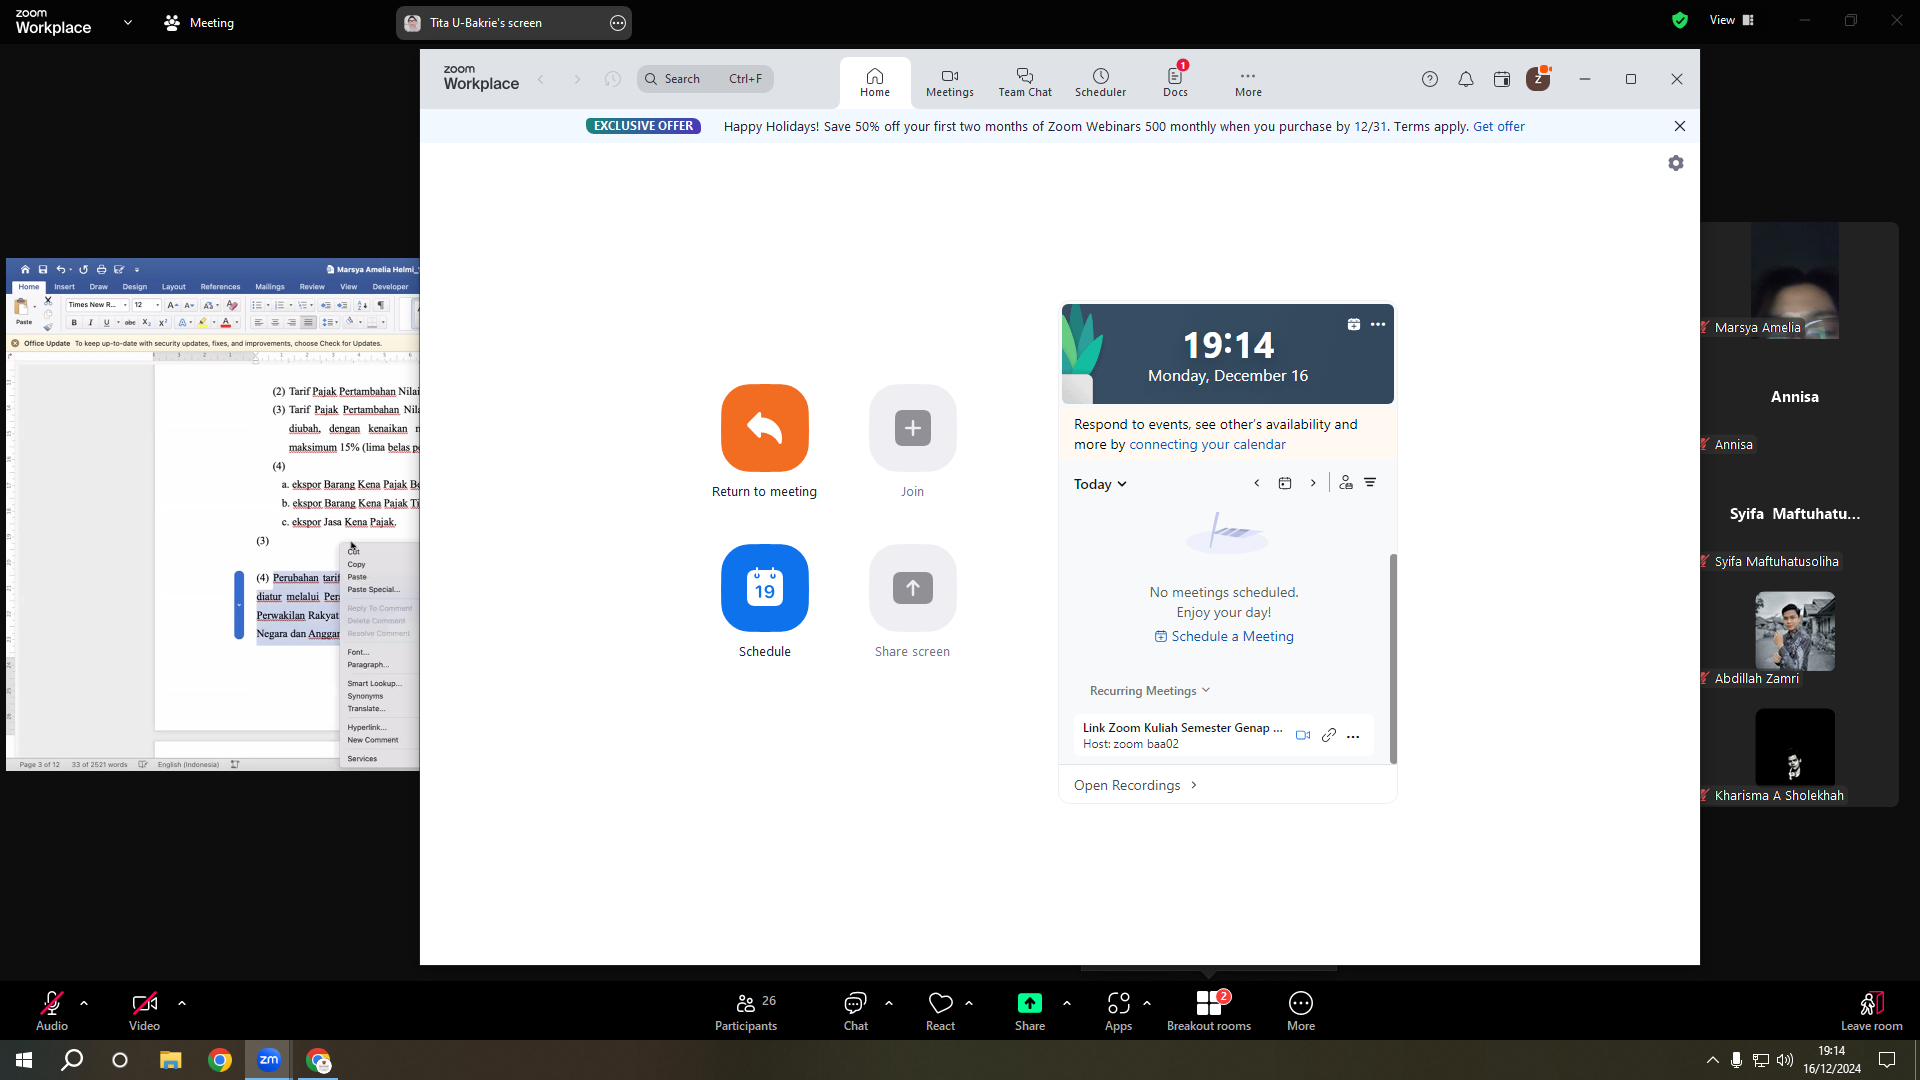Open the clock card more options
Viewport: 1920px width, 1080px height.
click(1378, 324)
